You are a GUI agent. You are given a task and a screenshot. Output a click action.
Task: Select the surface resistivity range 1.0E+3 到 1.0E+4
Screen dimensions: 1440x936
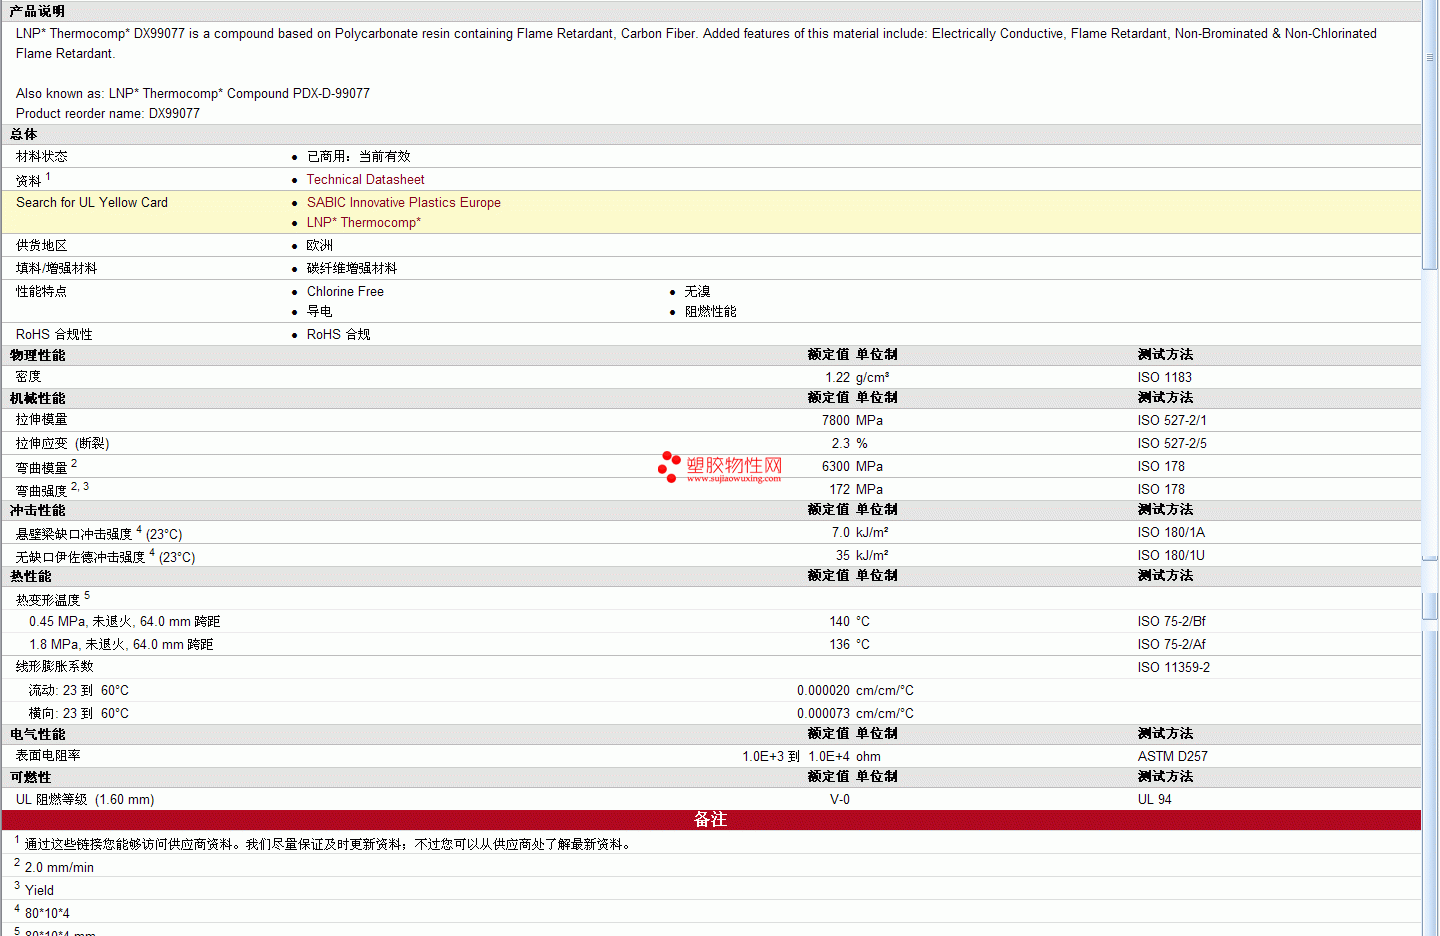(x=796, y=757)
